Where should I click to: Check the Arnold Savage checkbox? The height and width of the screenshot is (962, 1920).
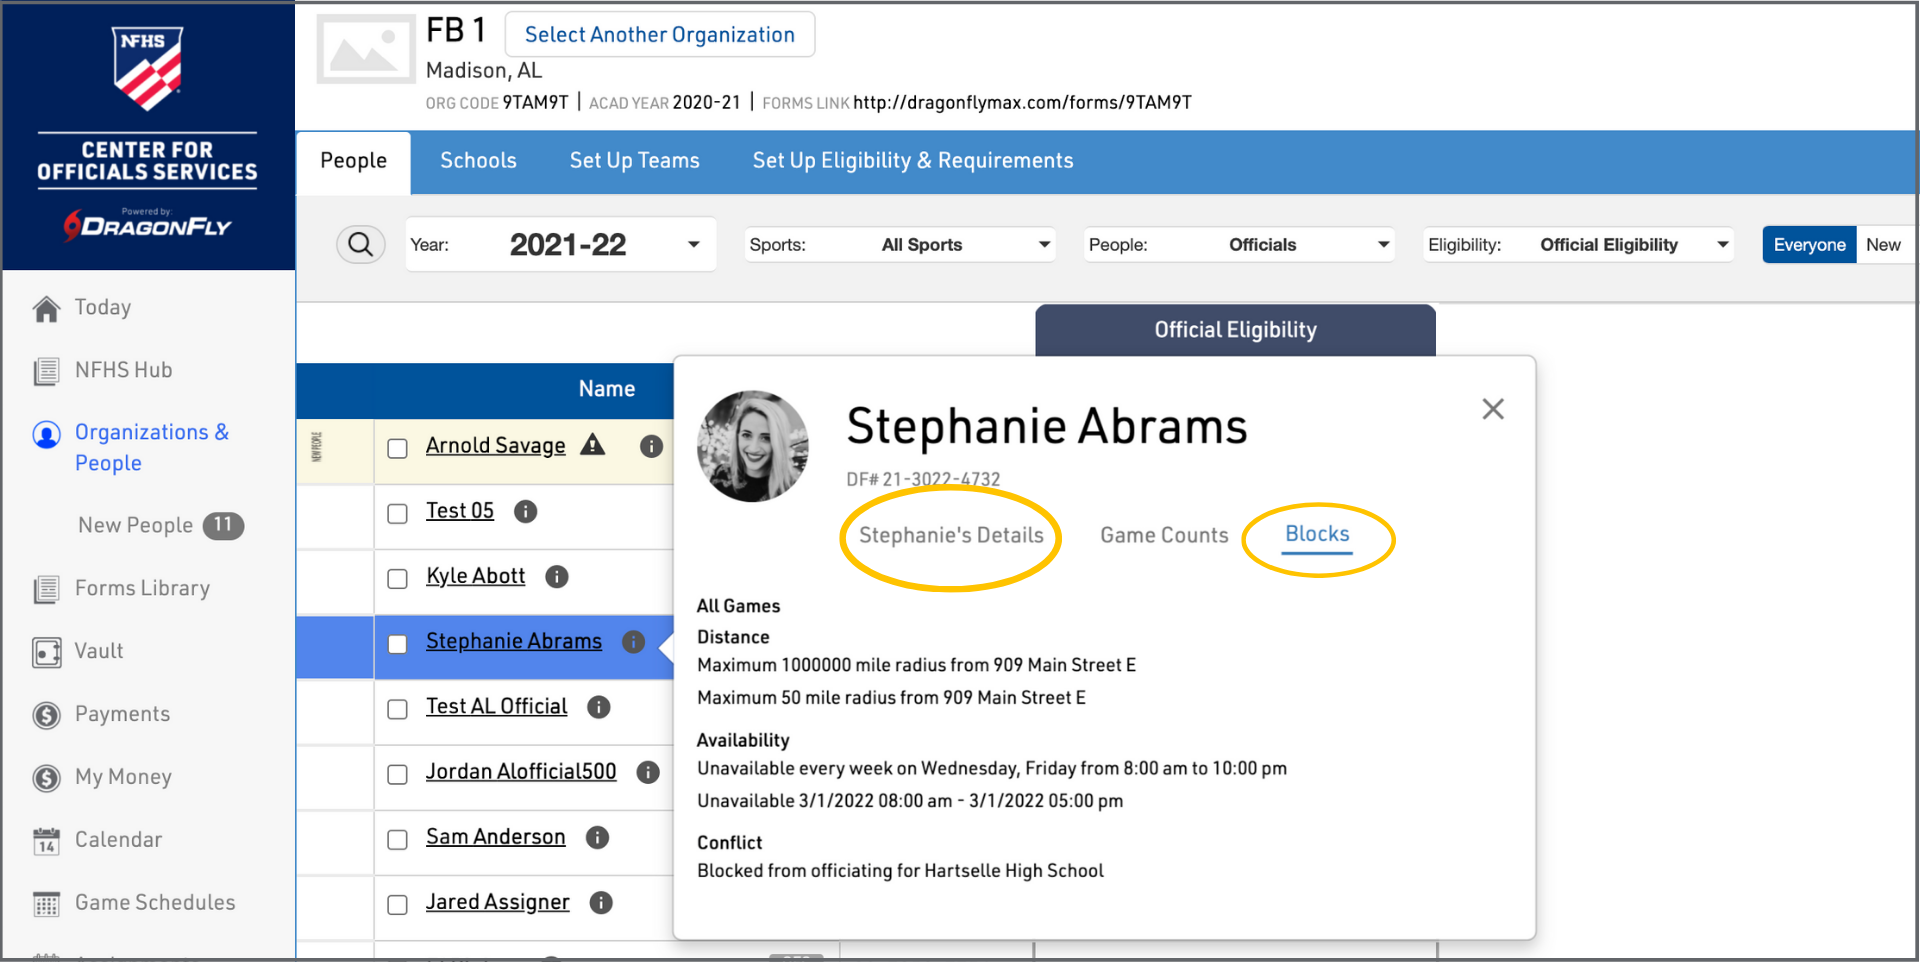tap(397, 448)
